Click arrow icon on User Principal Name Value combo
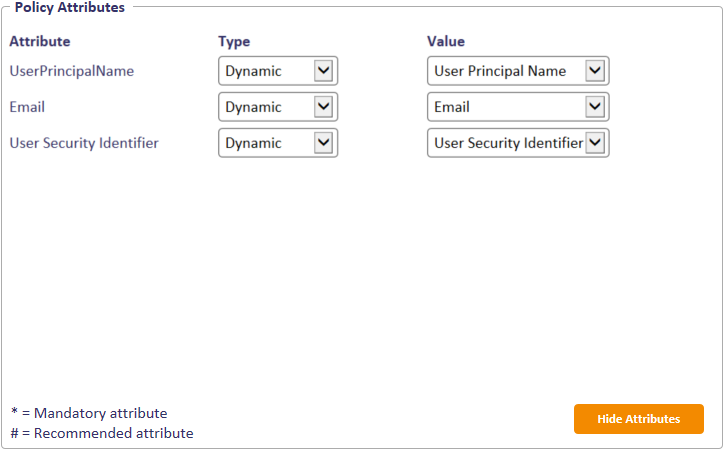Viewport: 724px width, 450px height. (595, 71)
